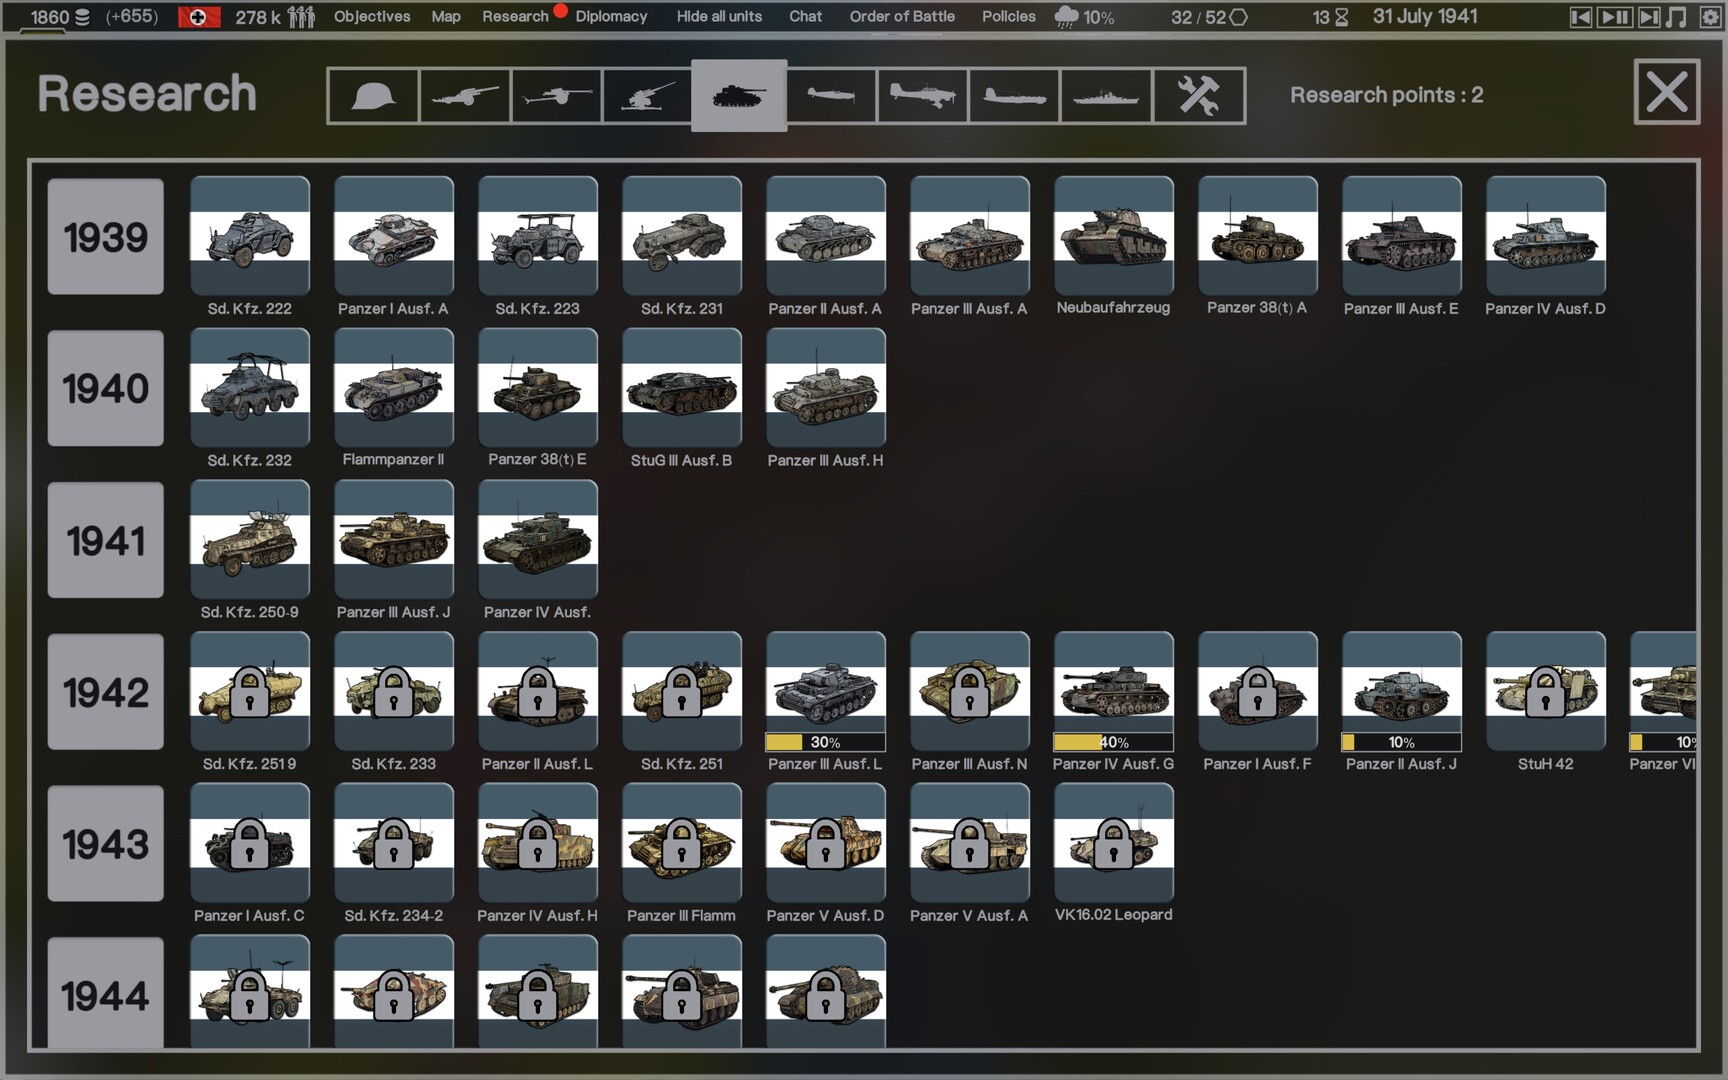Click locked Panzer I Ausf. F padlock

coord(1258,692)
